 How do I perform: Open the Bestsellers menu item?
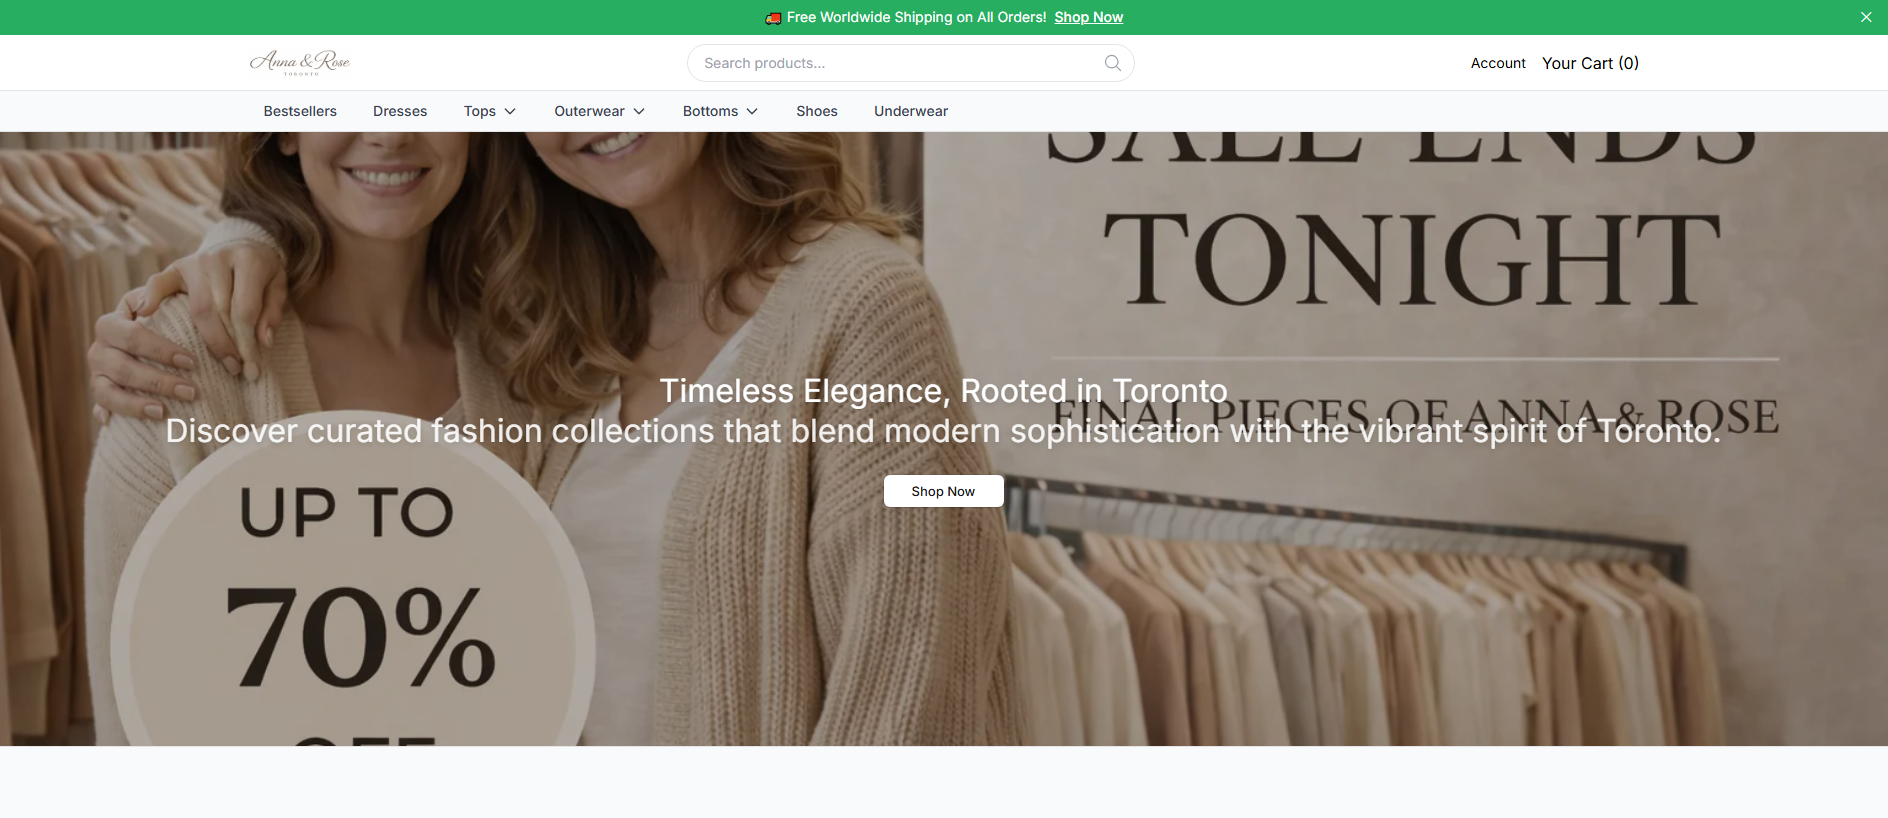click(300, 111)
